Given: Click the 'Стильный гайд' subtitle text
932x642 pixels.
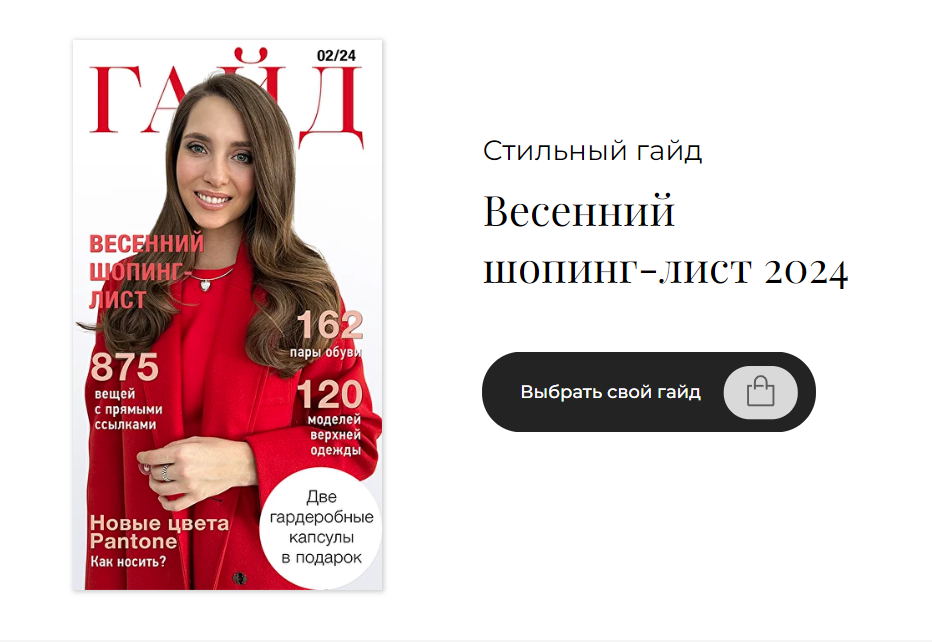Looking at the screenshot, I should (592, 151).
